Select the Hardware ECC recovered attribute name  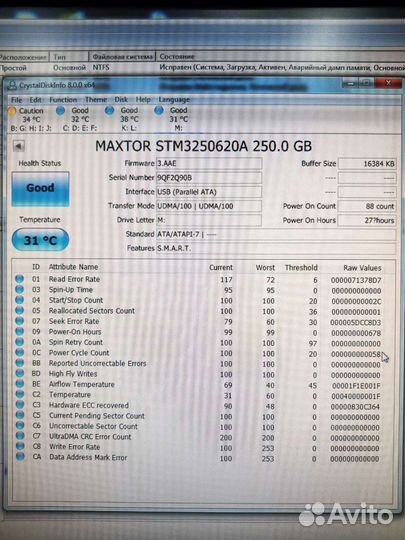tap(89, 405)
